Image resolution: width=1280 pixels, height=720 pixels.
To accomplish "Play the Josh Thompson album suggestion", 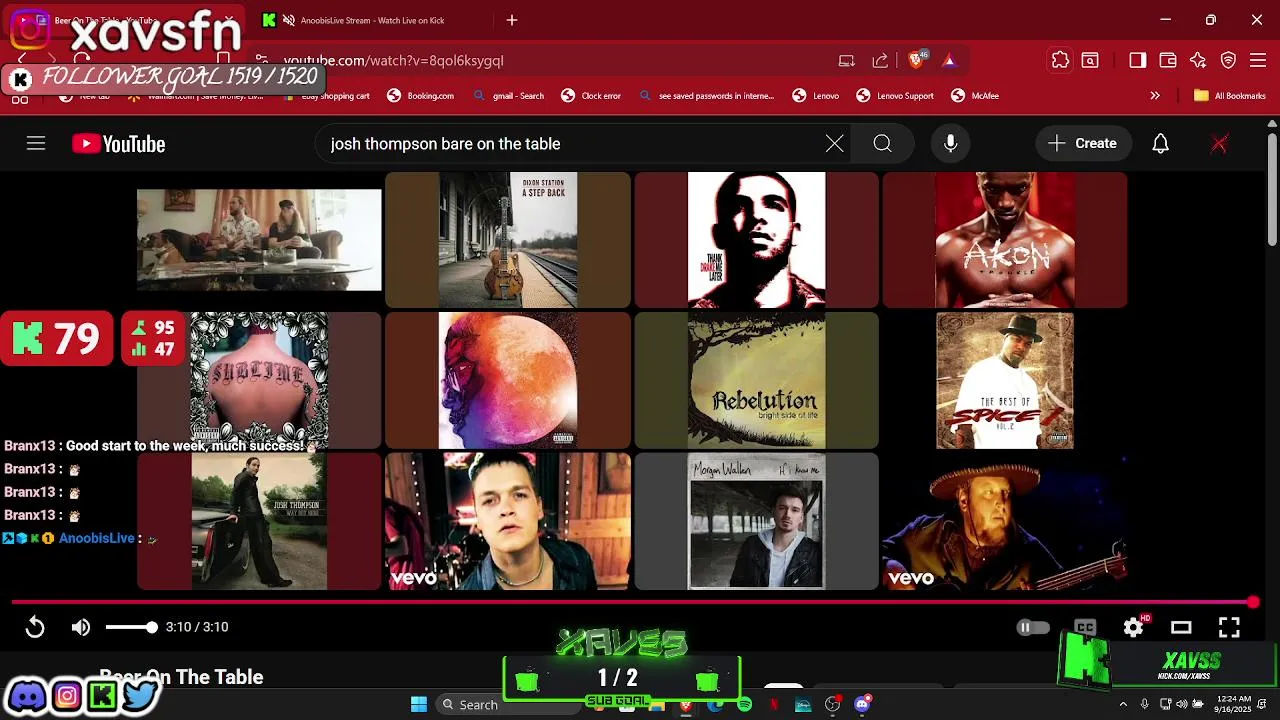I will click(259, 521).
